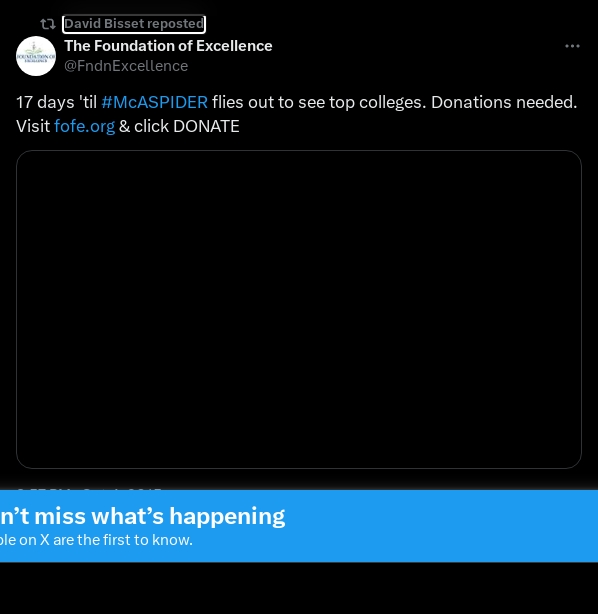Visit the @FndnExcellence handle link
598x614 pixels.
126,66
